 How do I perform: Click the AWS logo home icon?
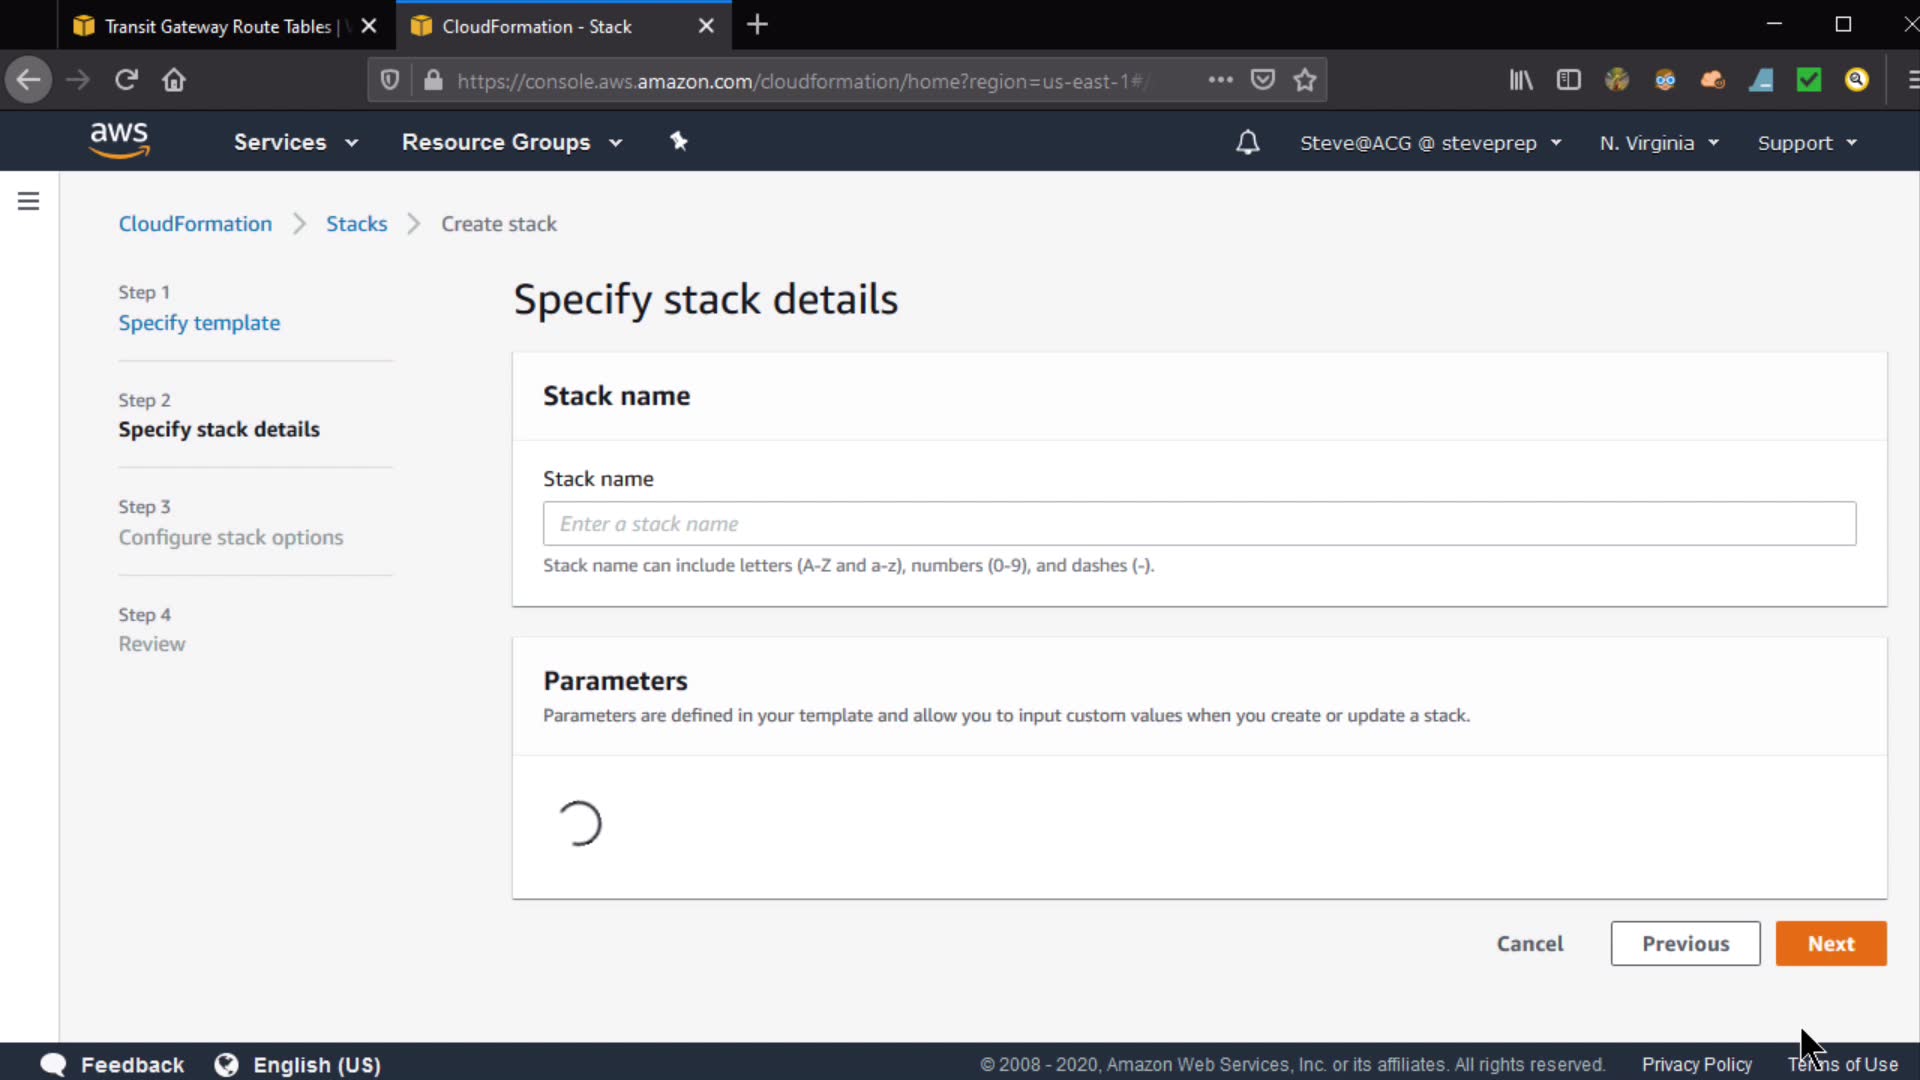pyautogui.click(x=119, y=141)
